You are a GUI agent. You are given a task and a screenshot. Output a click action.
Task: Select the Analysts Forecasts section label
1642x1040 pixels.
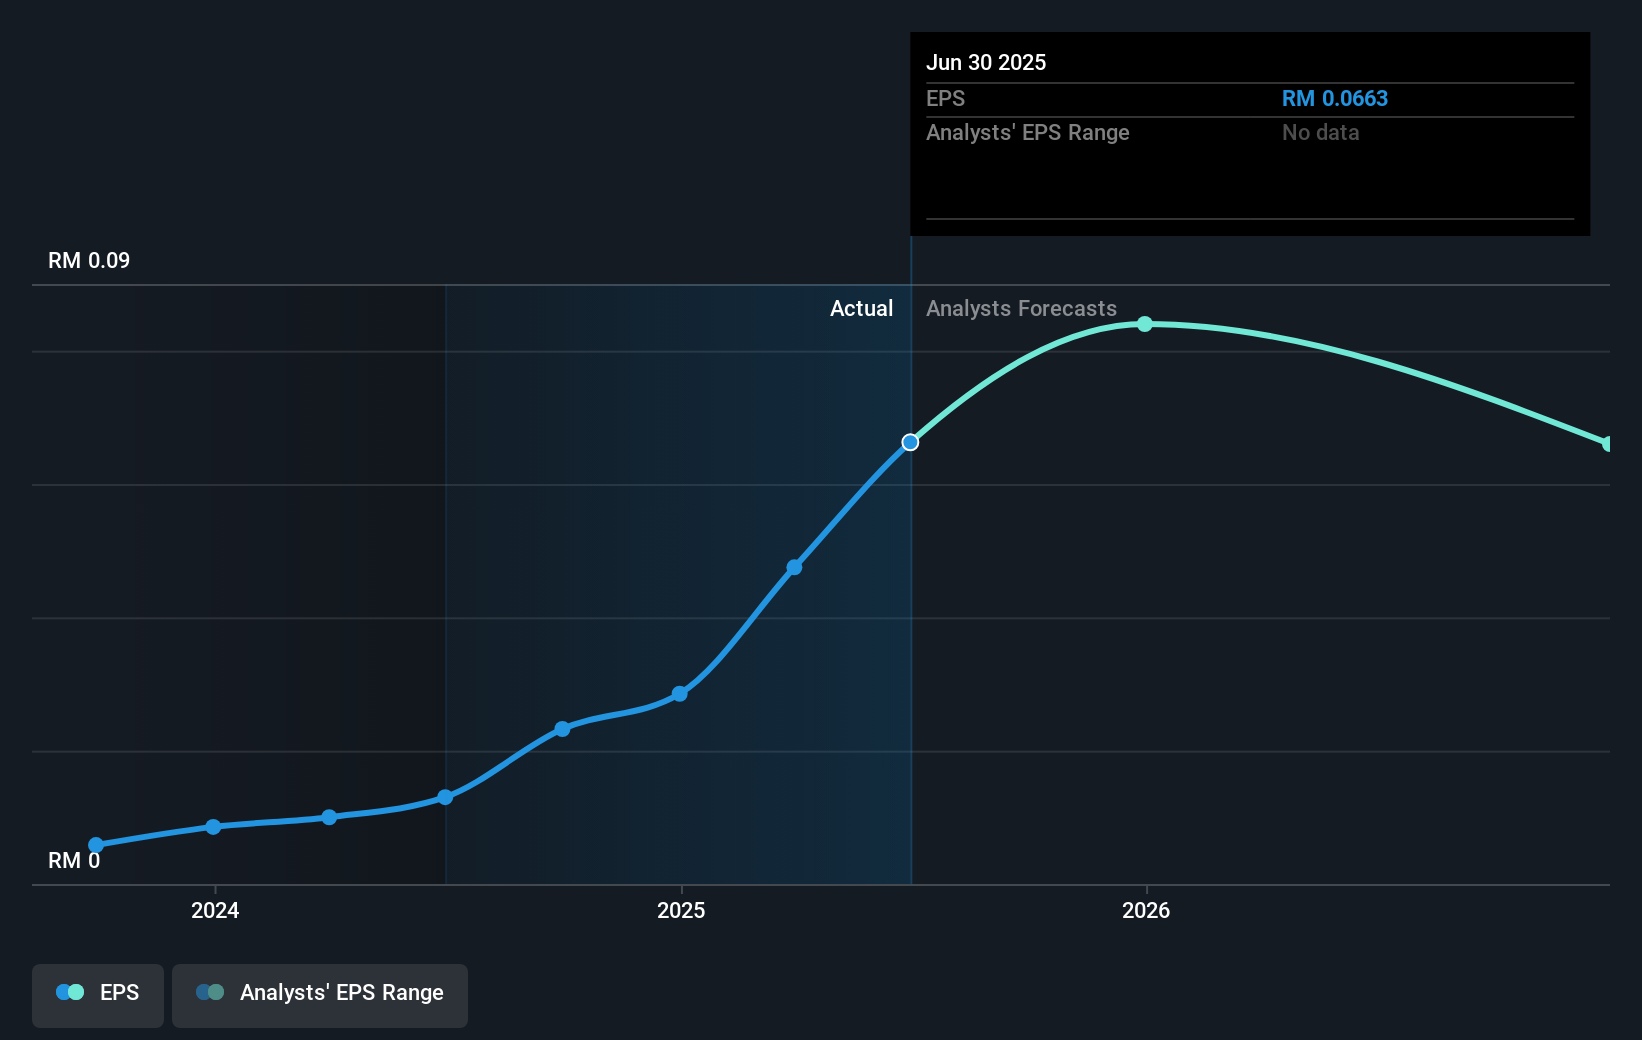point(1021,309)
